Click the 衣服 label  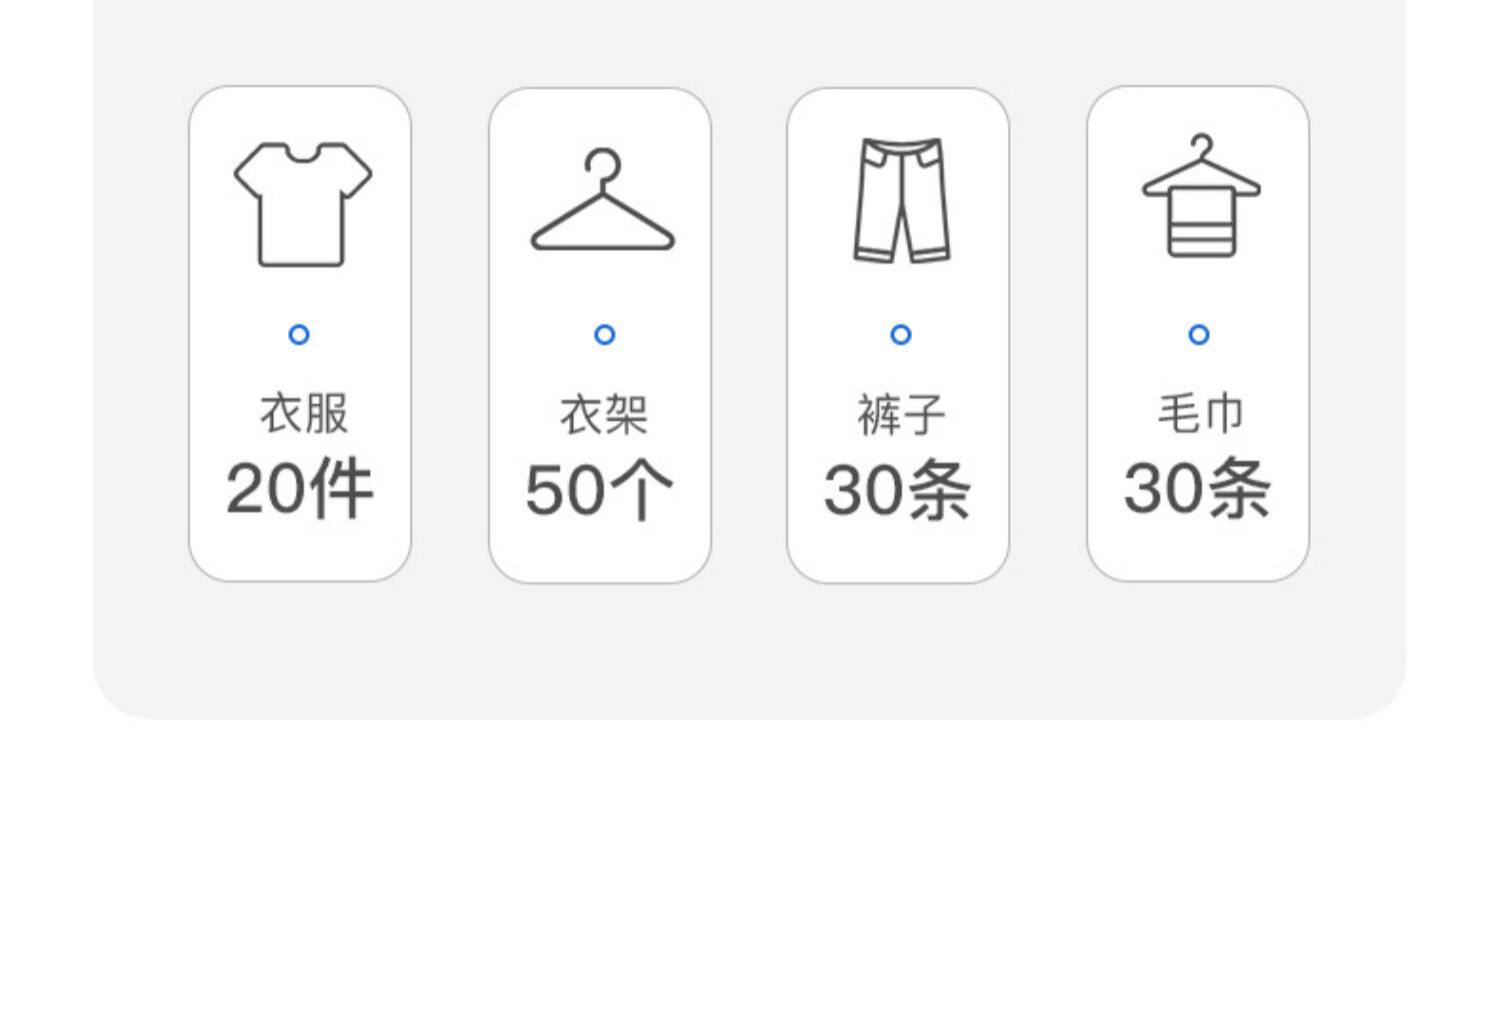point(303,413)
